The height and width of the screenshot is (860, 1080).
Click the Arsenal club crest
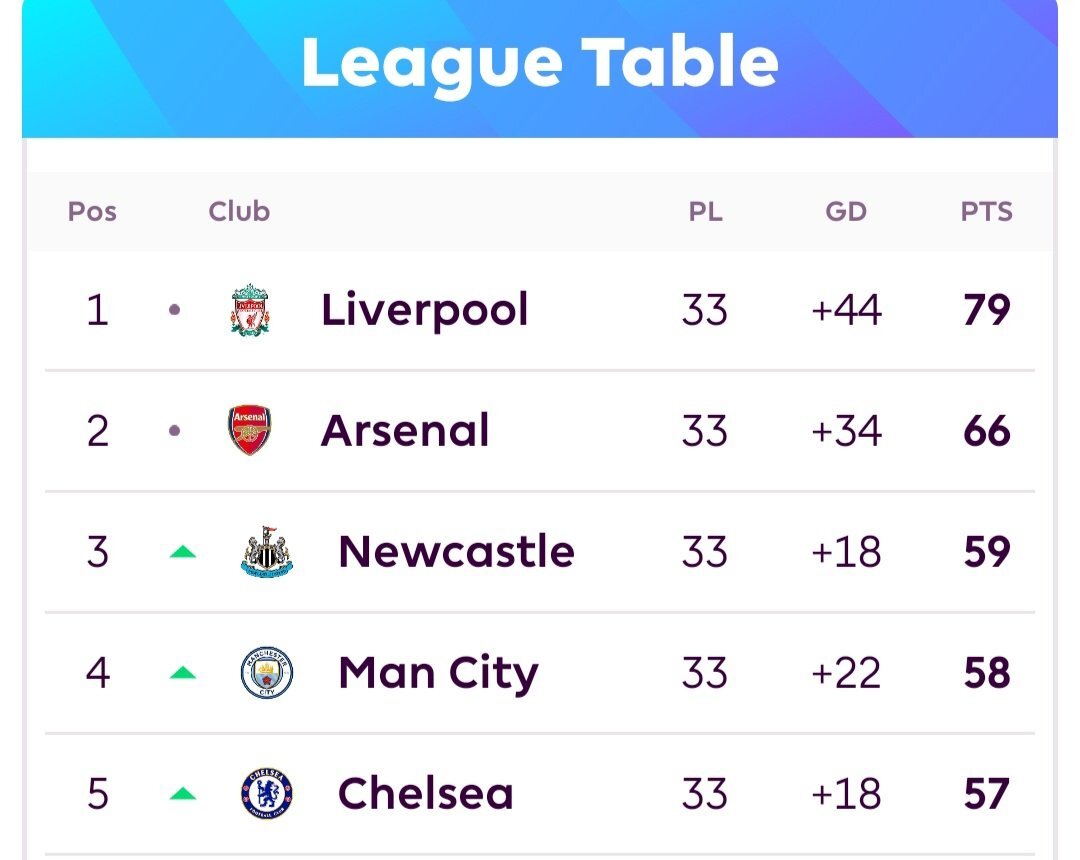tap(249, 430)
